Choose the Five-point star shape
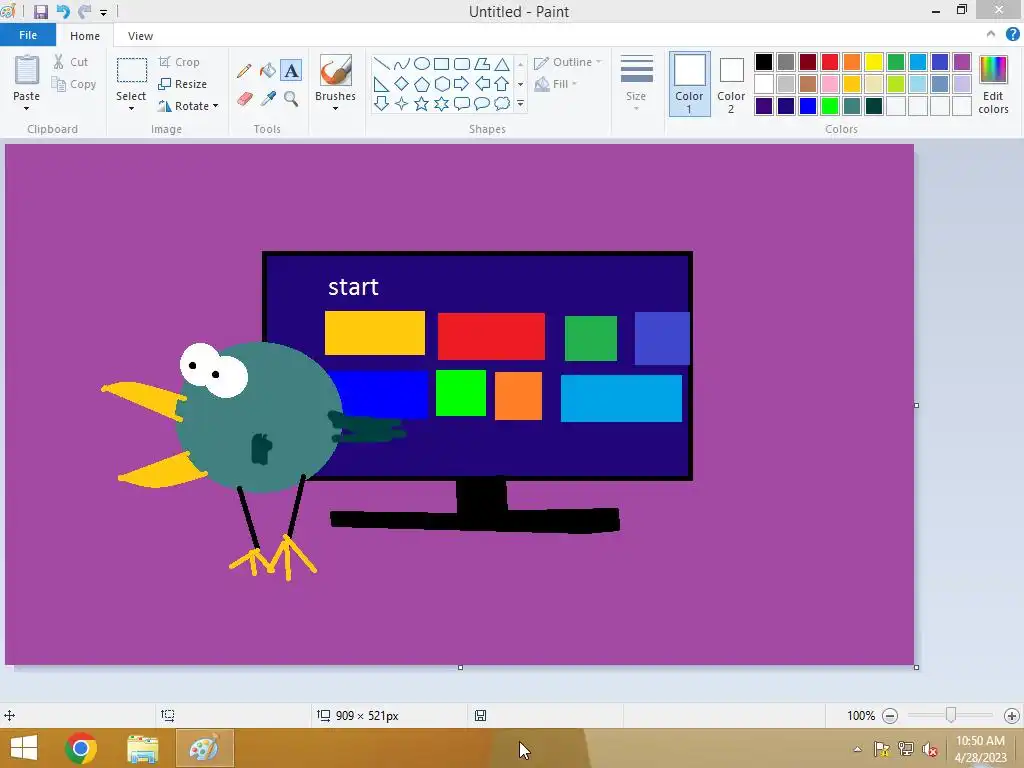 (x=422, y=103)
